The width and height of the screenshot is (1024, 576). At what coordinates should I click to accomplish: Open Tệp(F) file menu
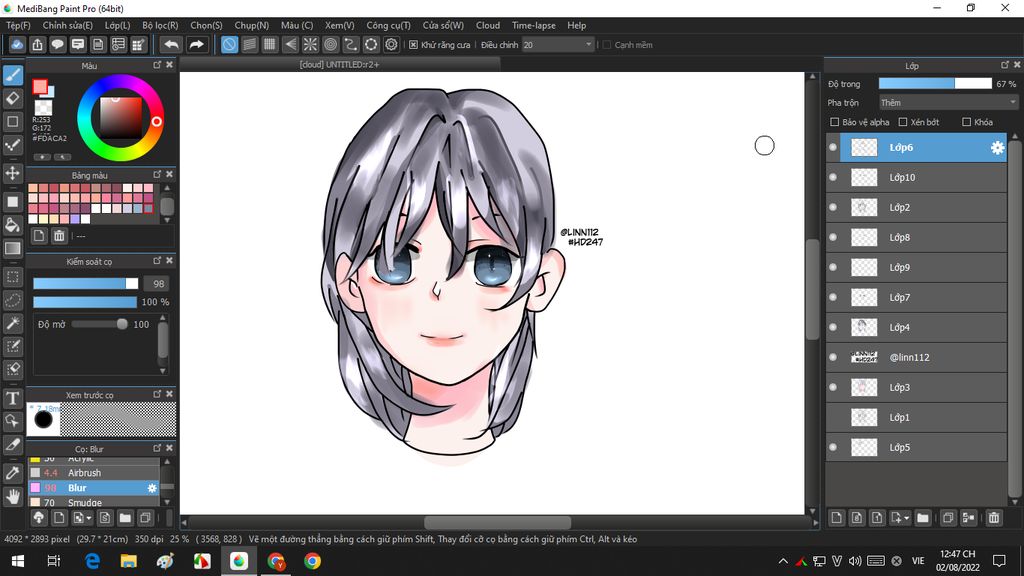18,25
